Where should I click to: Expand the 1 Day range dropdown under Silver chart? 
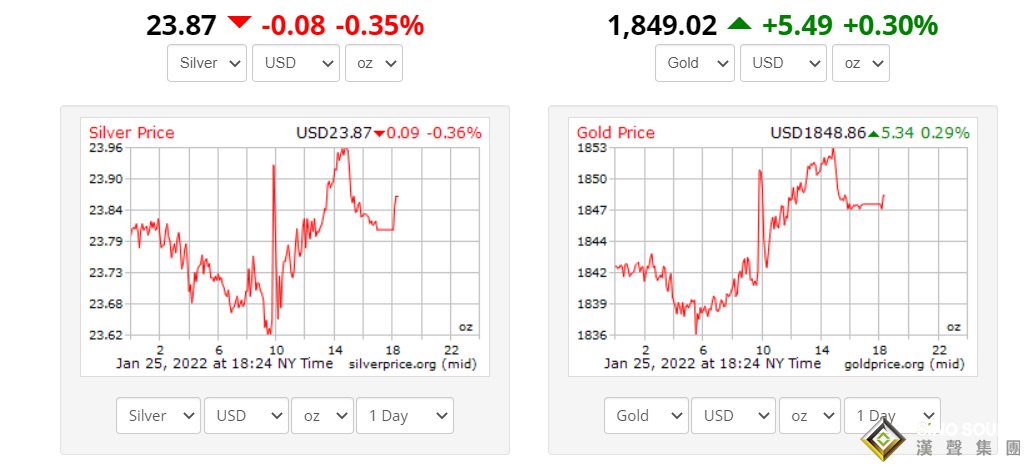[x=404, y=416]
